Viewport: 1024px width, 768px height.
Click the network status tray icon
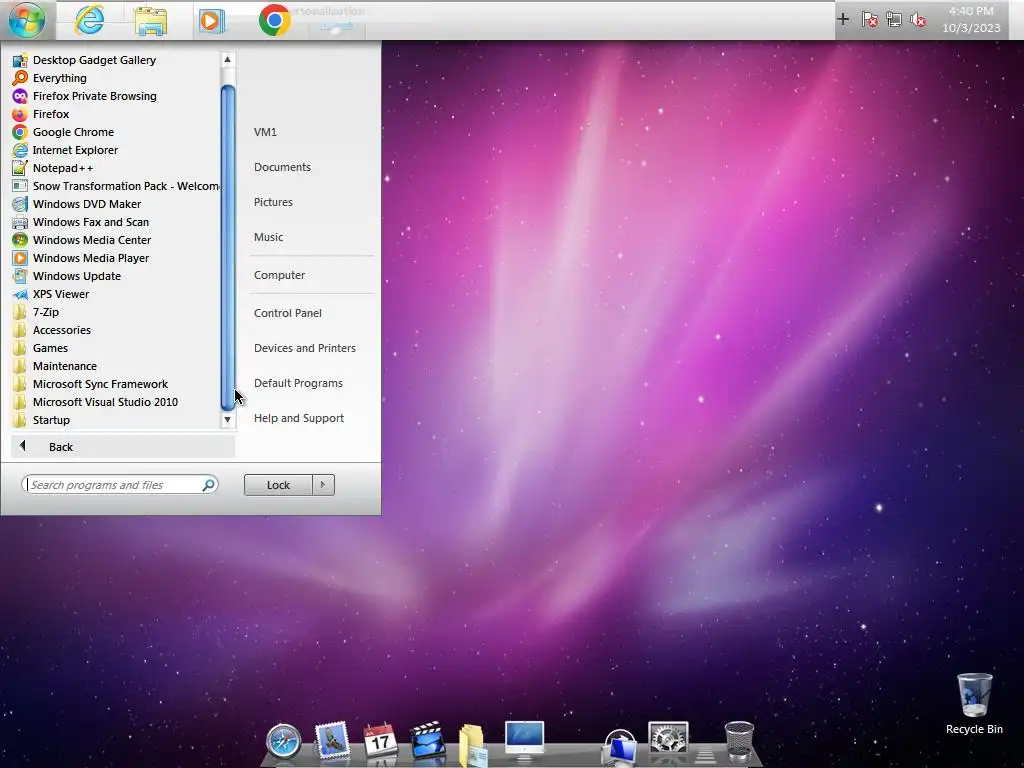click(894, 20)
